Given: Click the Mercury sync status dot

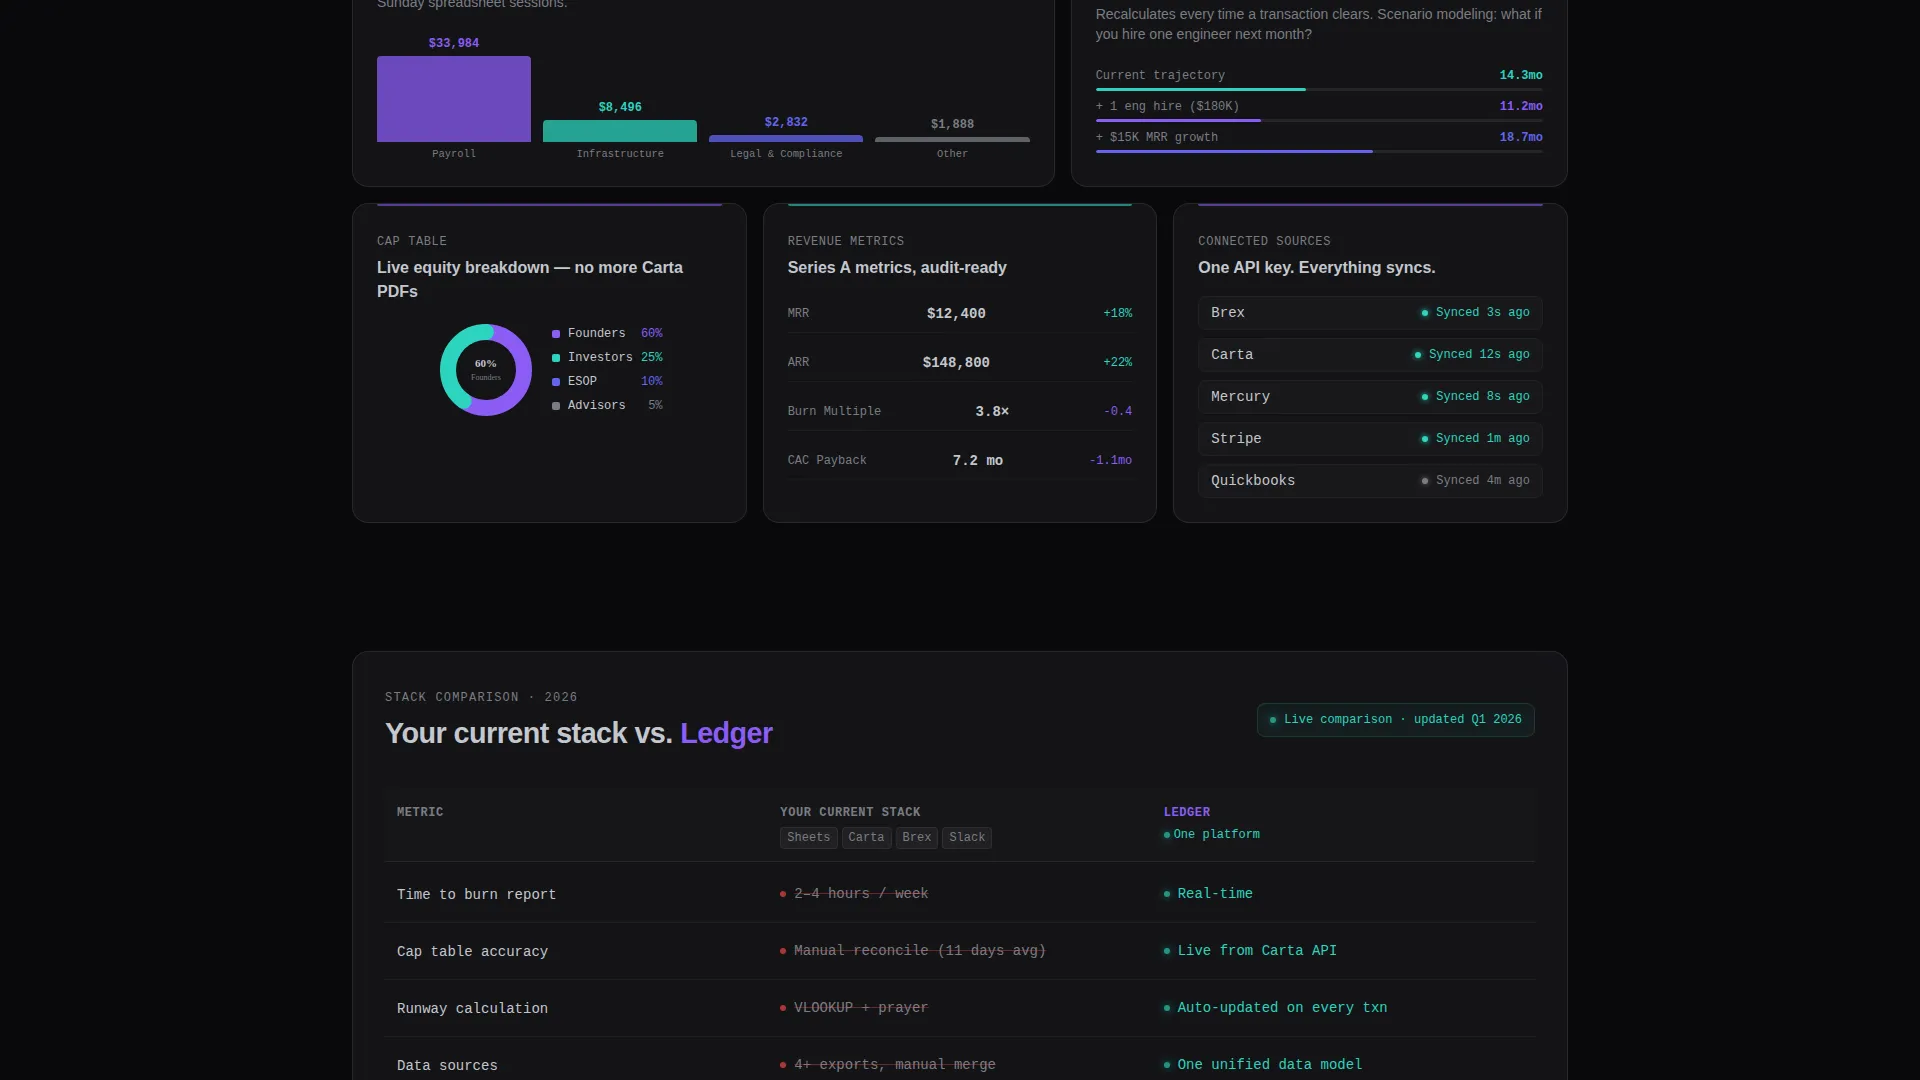Looking at the screenshot, I should pyautogui.click(x=1425, y=397).
